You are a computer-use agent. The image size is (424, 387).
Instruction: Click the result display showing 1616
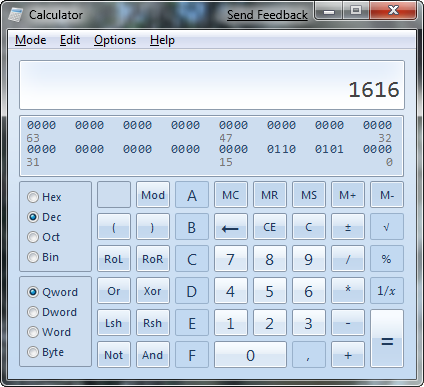coord(212,85)
